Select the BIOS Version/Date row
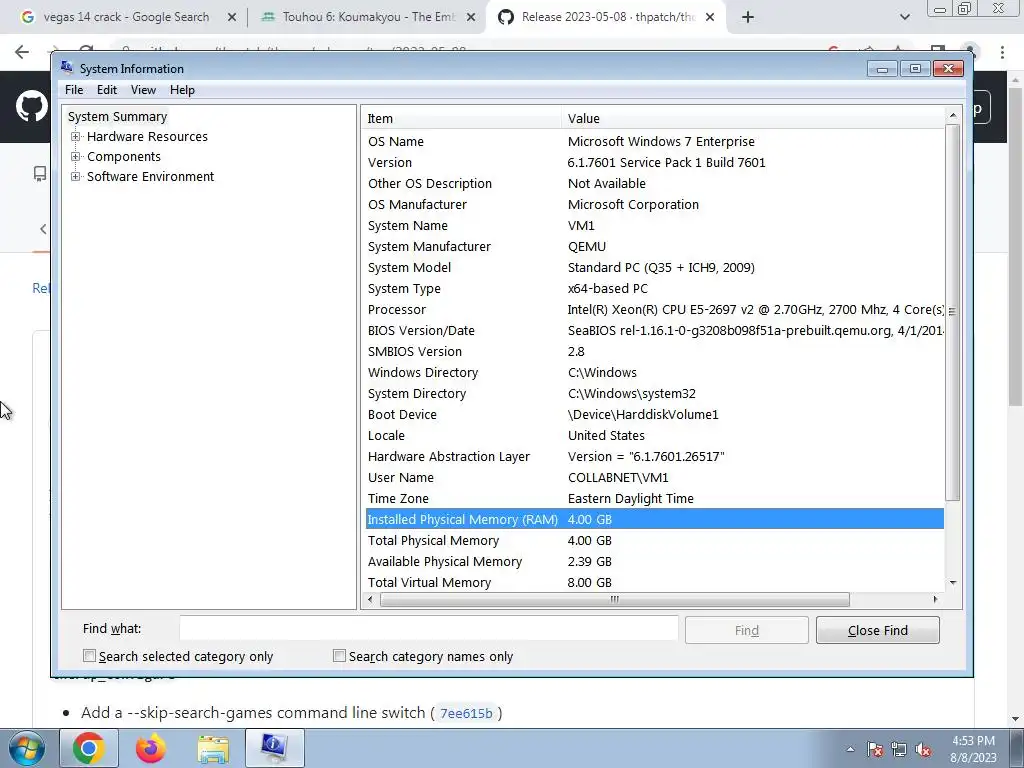This screenshot has width=1024, height=768. [654, 330]
